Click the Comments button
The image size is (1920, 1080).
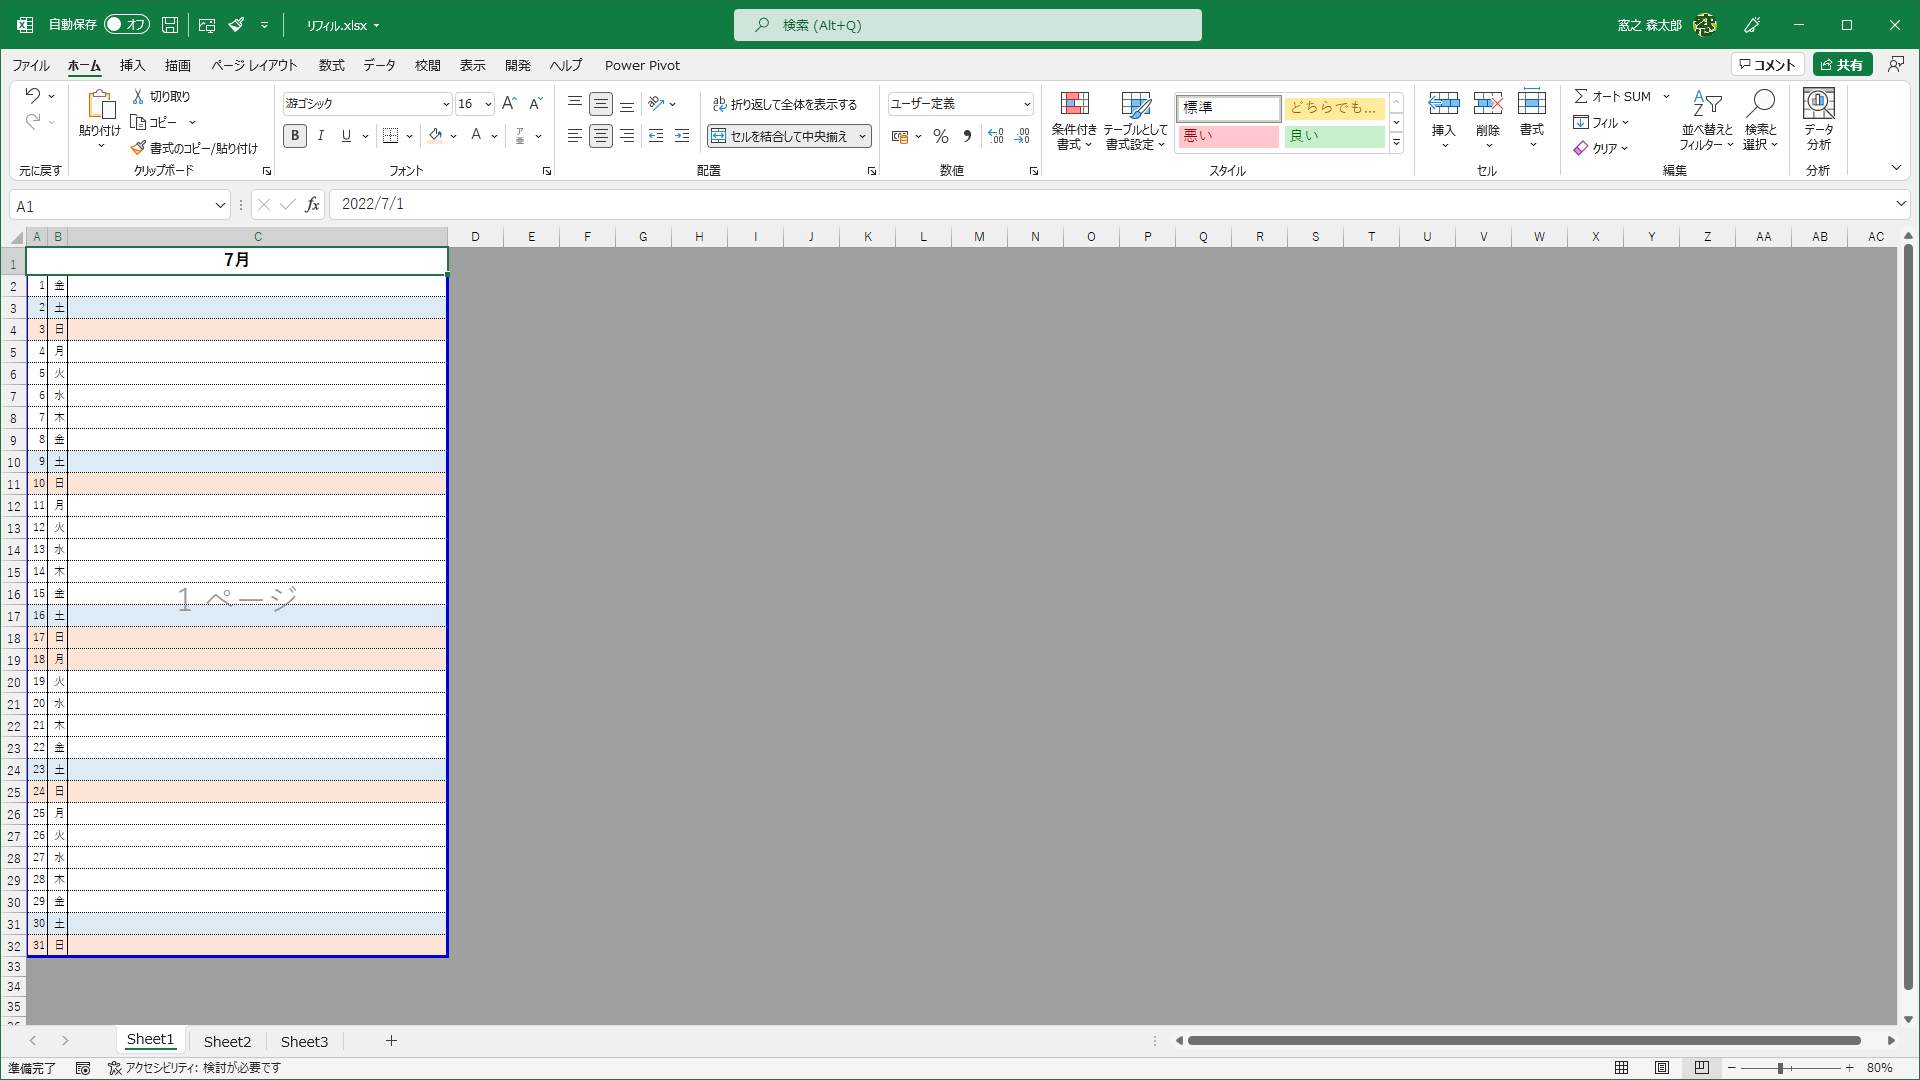[1768, 65]
